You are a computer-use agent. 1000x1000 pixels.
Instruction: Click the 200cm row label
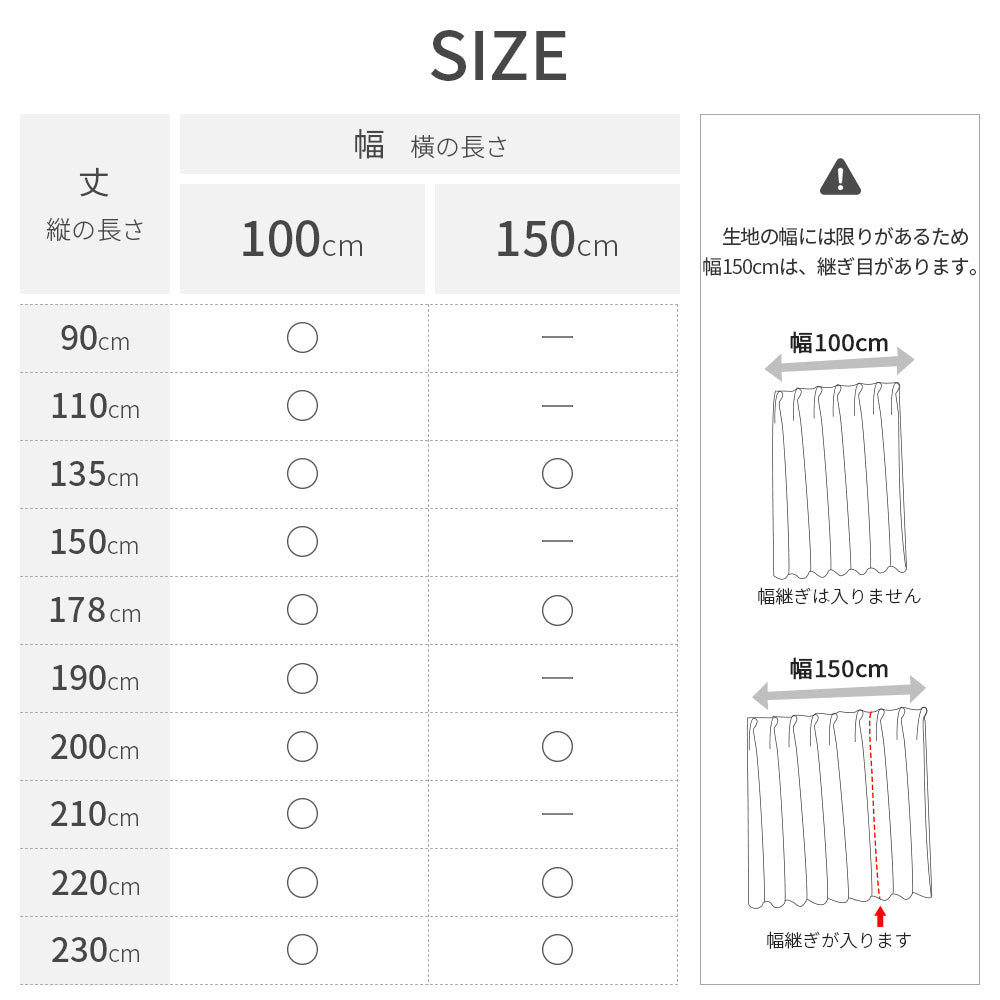pyautogui.click(x=95, y=747)
